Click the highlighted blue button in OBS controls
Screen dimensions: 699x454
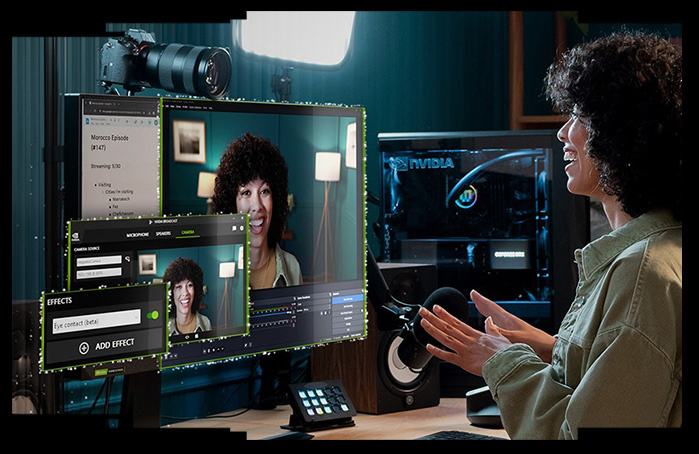coord(348,299)
